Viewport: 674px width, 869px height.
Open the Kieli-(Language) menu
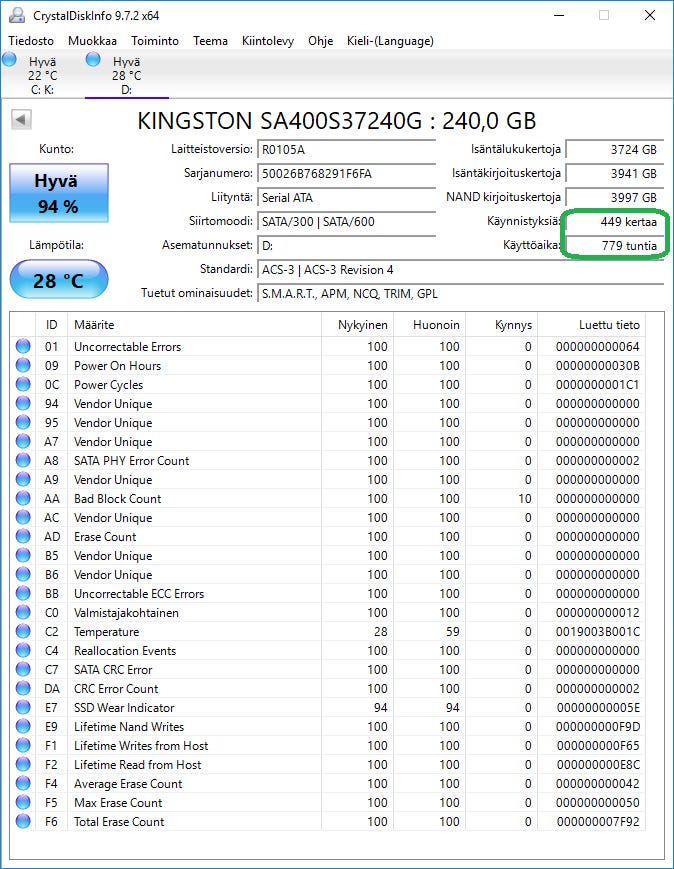(390, 41)
